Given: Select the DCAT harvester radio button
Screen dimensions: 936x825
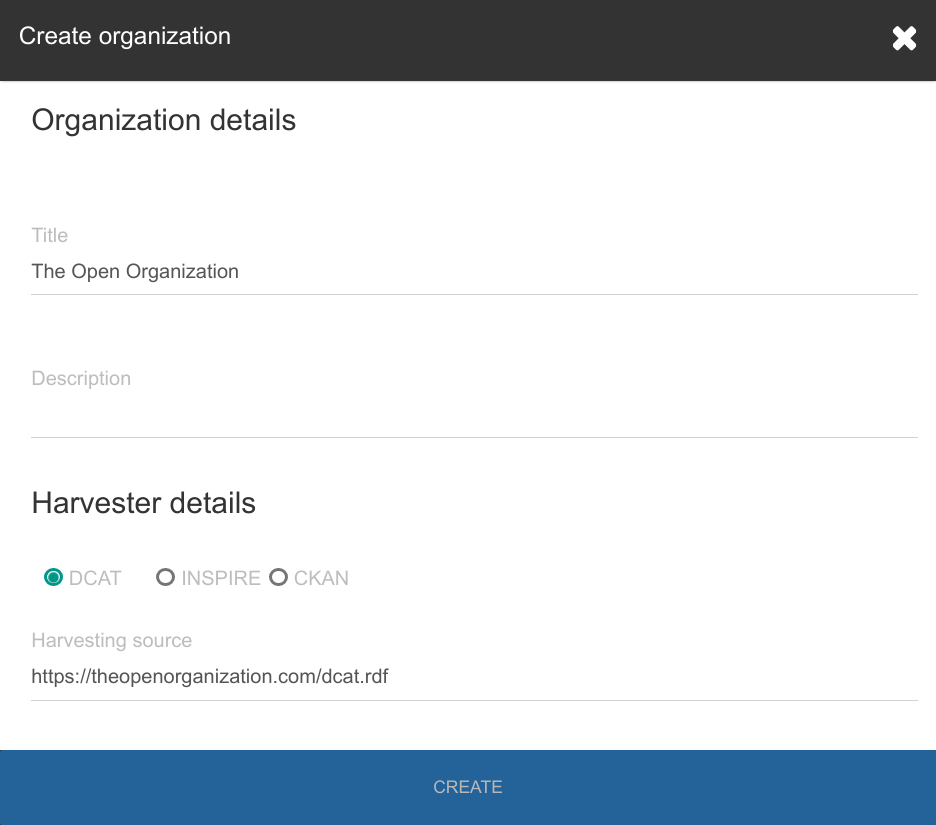Looking at the screenshot, I should pyautogui.click(x=53, y=577).
